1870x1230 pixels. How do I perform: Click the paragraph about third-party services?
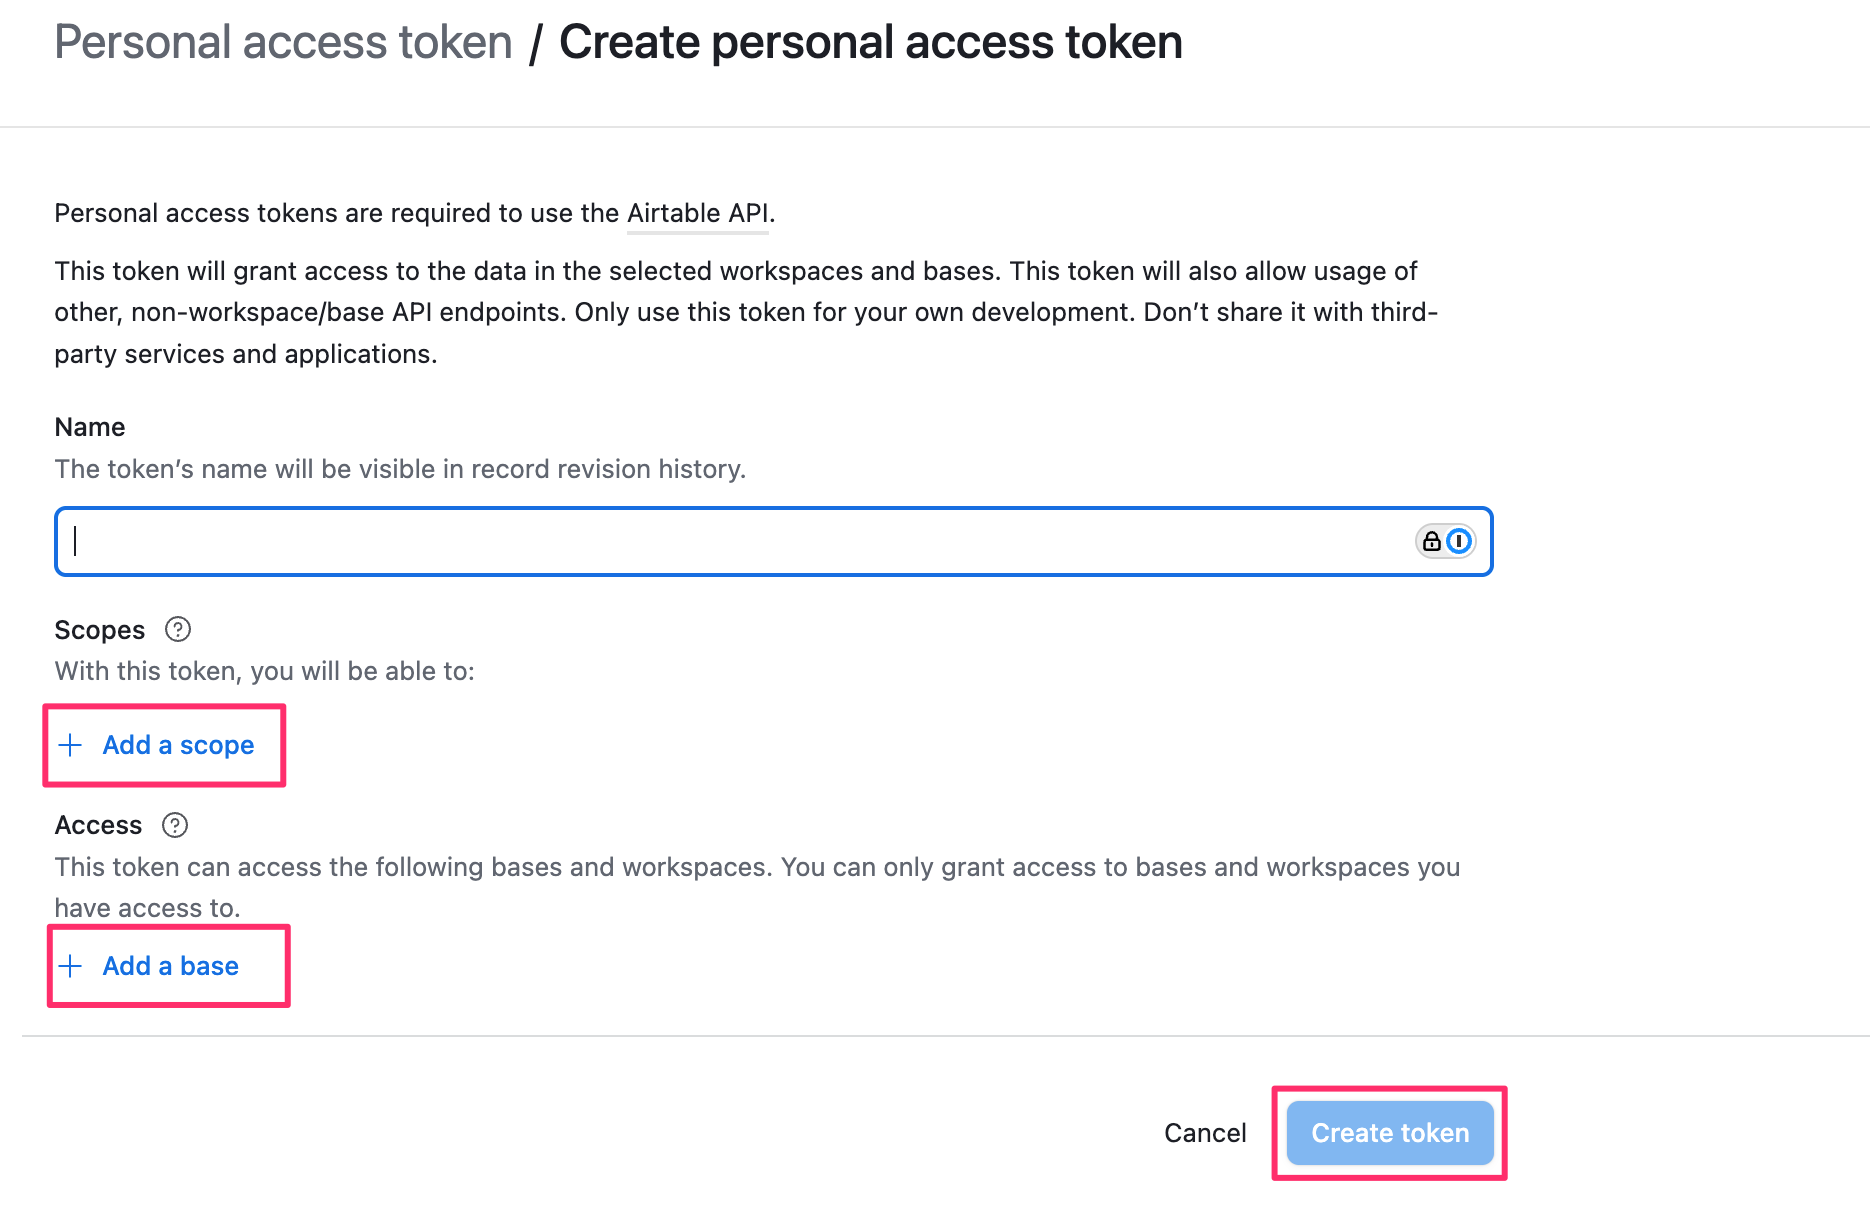coord(746,312)
